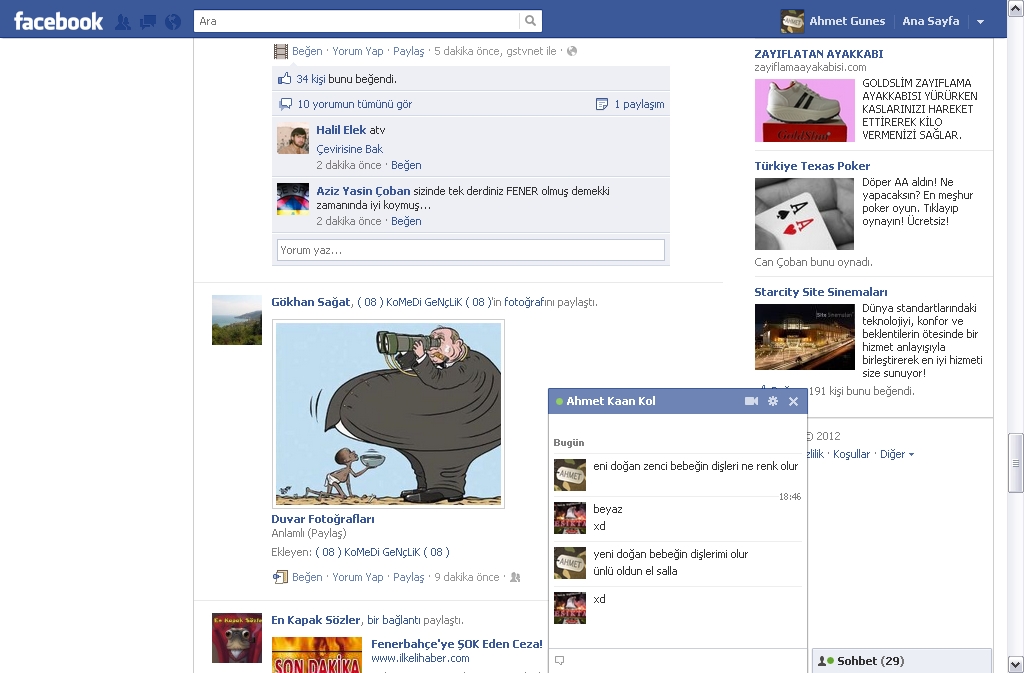Open chat options gear for Ahmet Kaan Kol

point(773,401)
